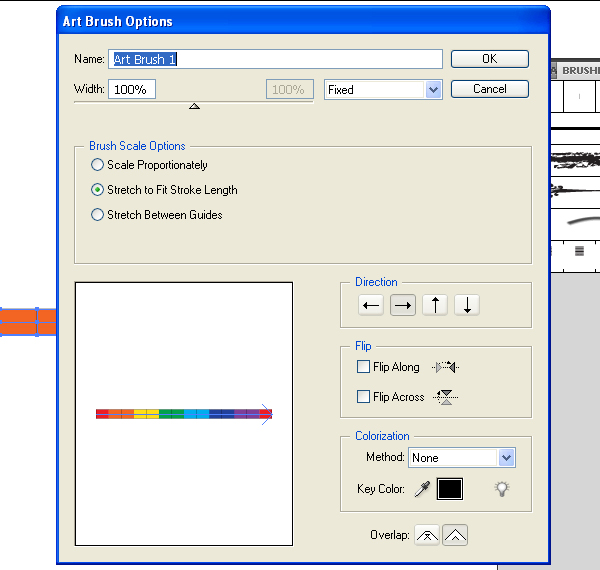Open colorization tips lightbulb icon
Image resolution: width=600 pixels, height=570 pixels.
(502, 489)
